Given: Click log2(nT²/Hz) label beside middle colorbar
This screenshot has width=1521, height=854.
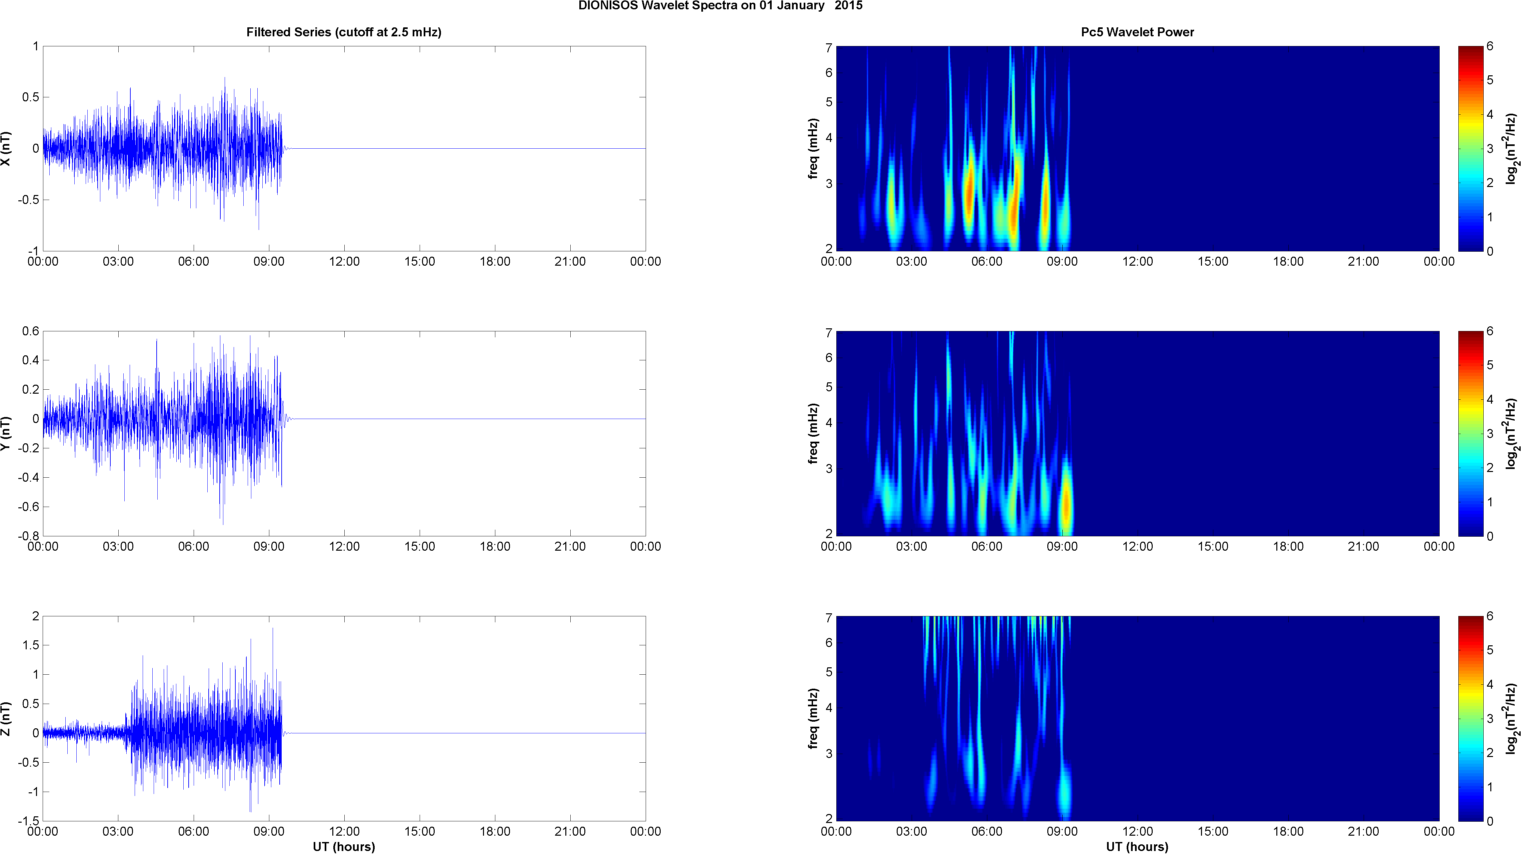Looking at the screenshot, I should 1511,433.
